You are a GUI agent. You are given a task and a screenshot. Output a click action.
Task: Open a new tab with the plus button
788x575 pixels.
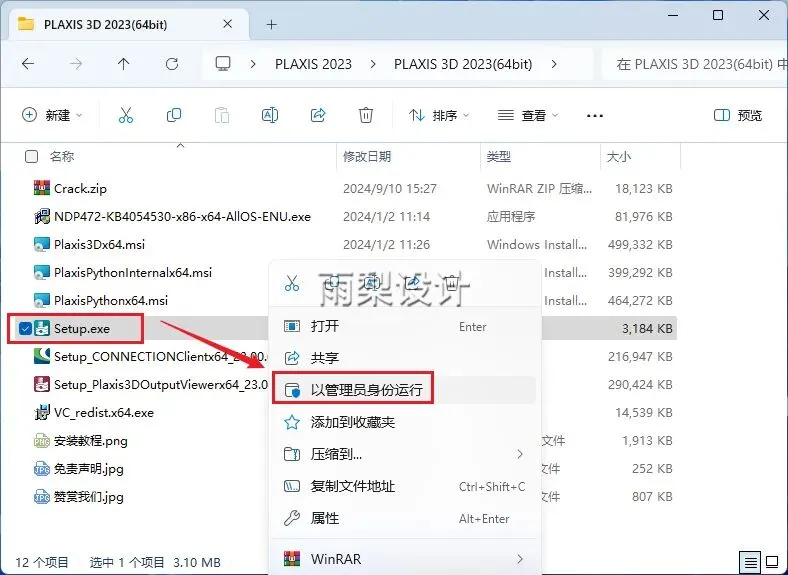point(272,24)
